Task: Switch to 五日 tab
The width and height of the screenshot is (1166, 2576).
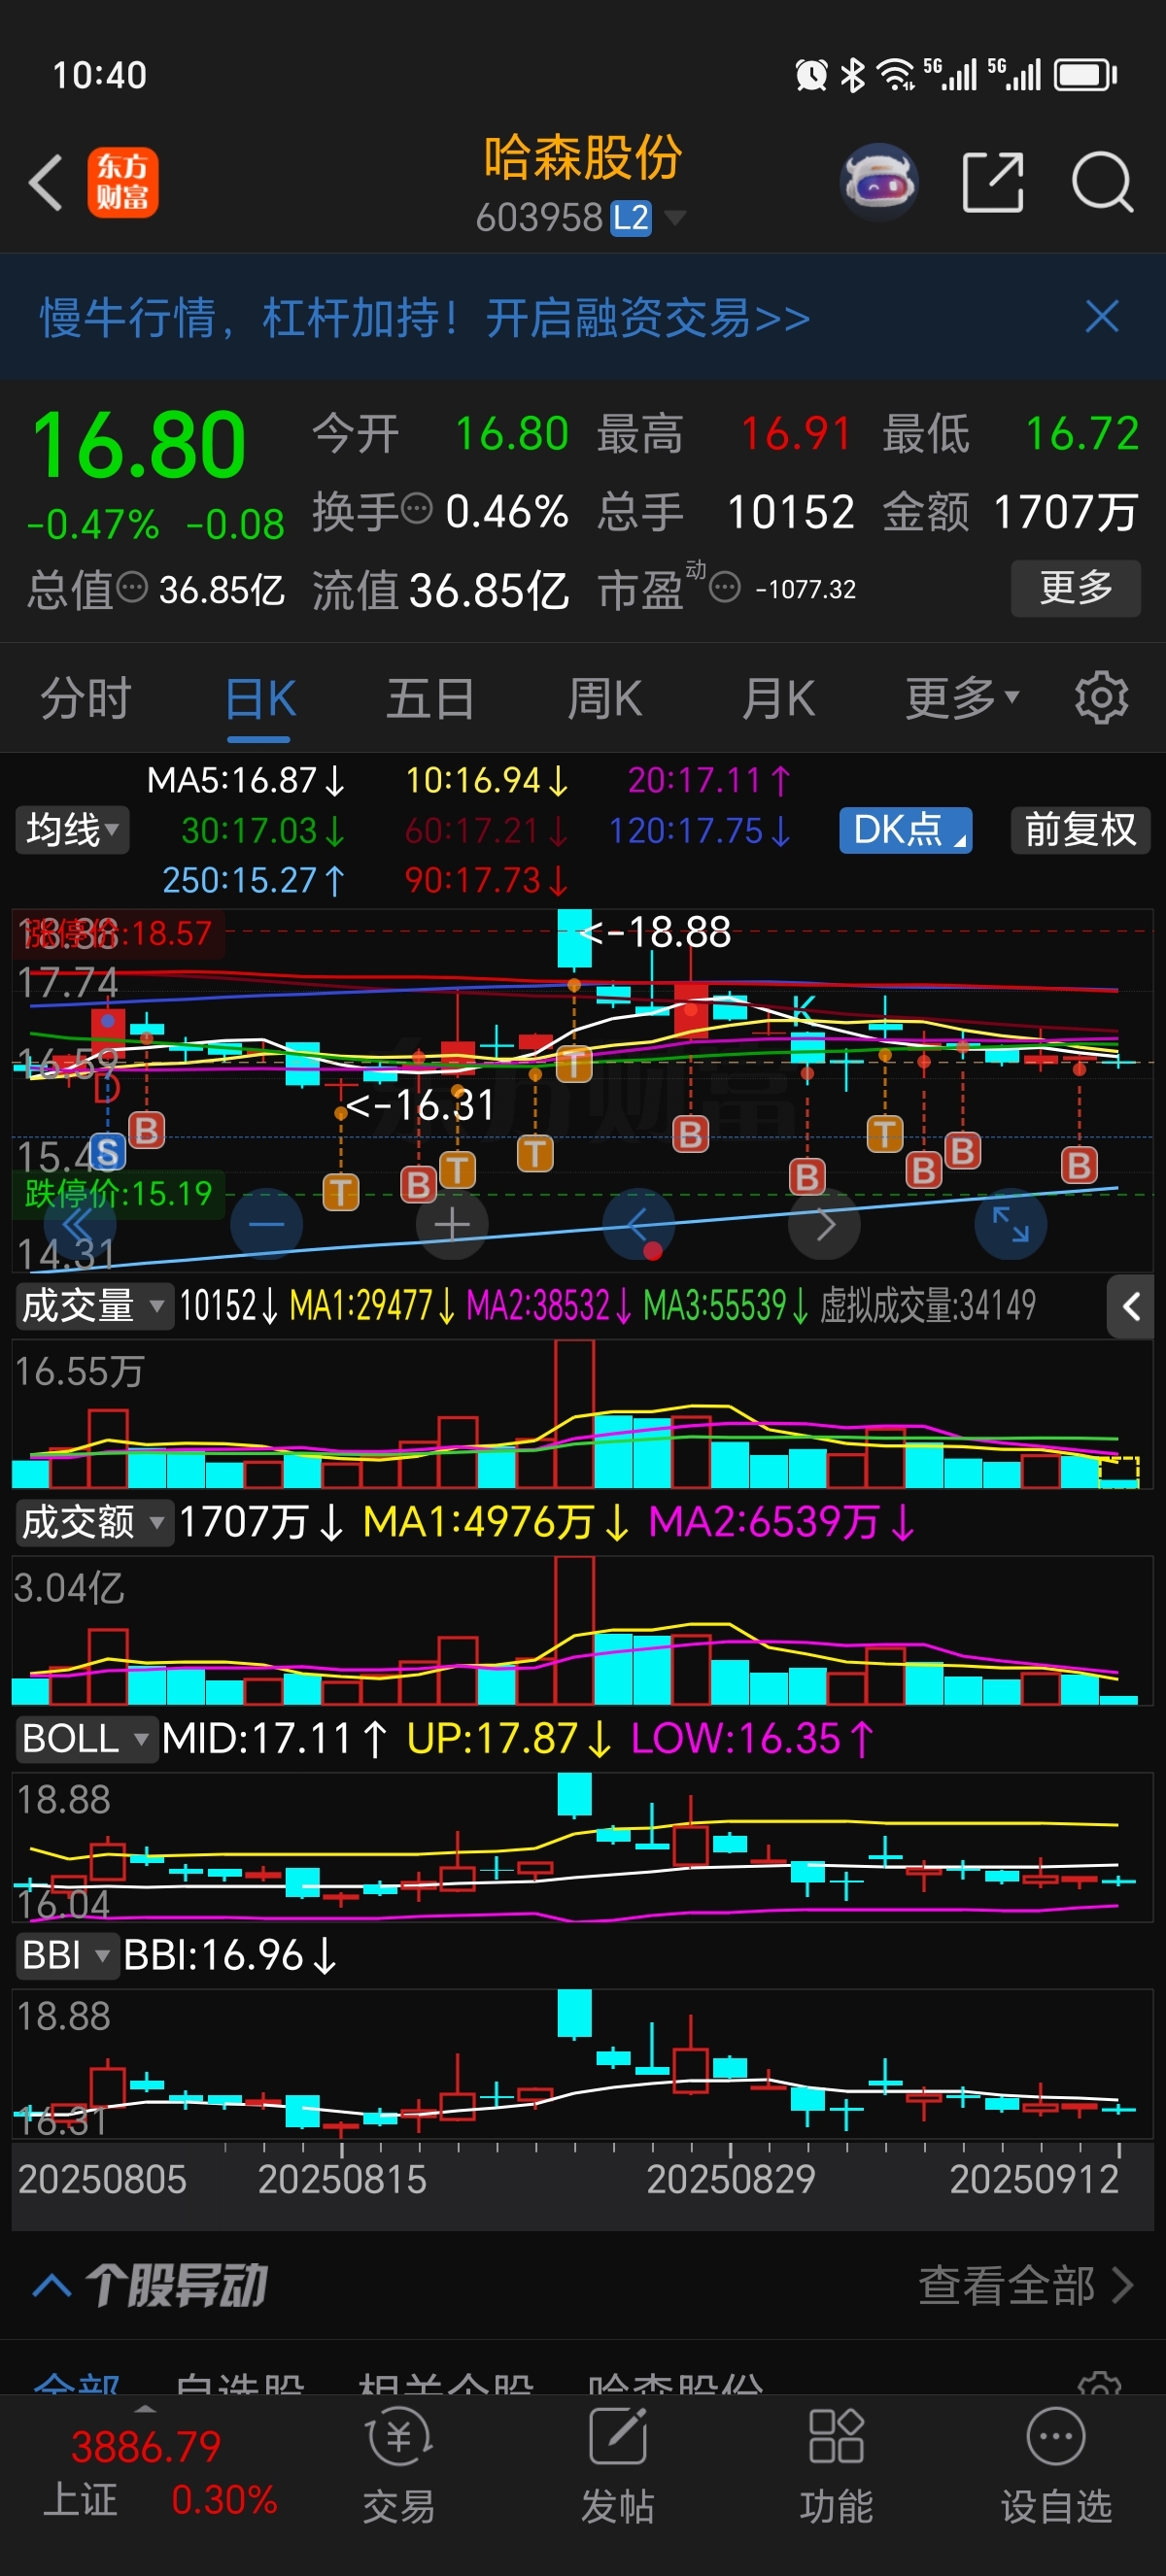Action: tap(431, 698)
